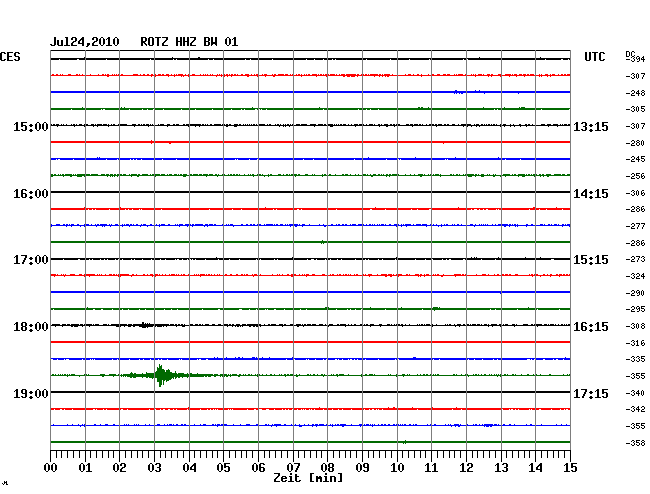Click the "15" minute axis tick label
This screenshot has width=650, height=494.
coord(570,468)
